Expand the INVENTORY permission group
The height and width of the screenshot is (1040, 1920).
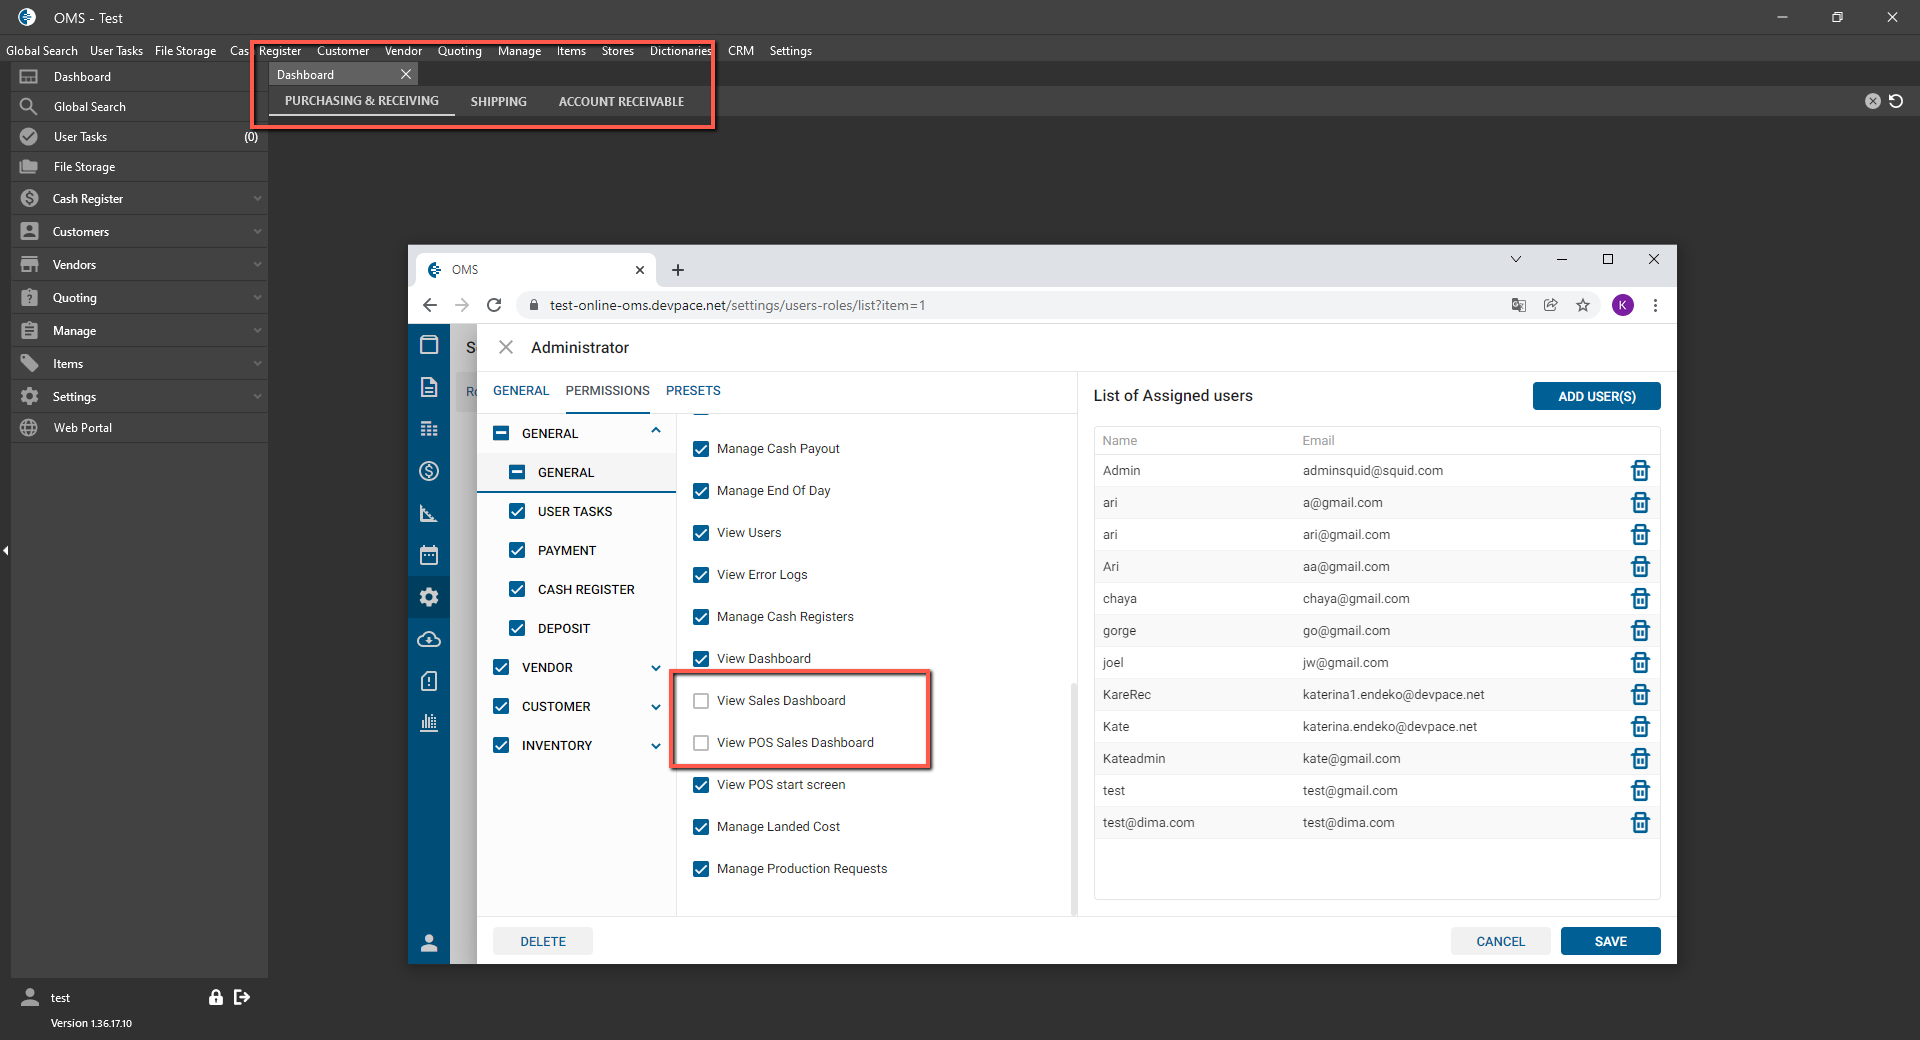tap(656, 746)
